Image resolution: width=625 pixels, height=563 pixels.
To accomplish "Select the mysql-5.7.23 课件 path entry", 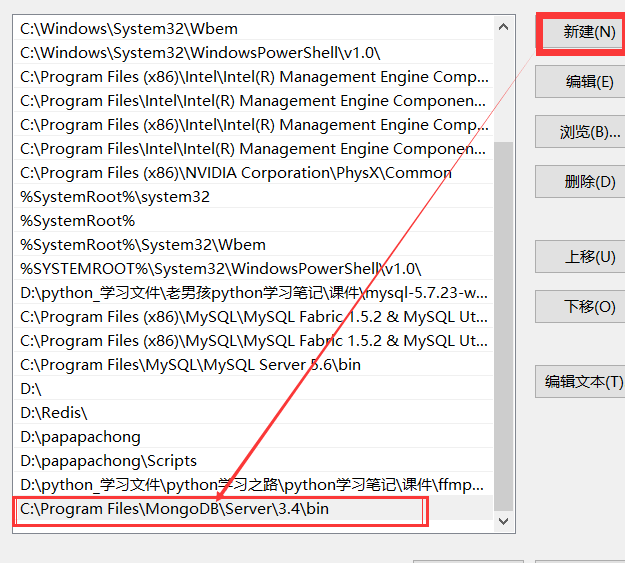I will [254, 293].
